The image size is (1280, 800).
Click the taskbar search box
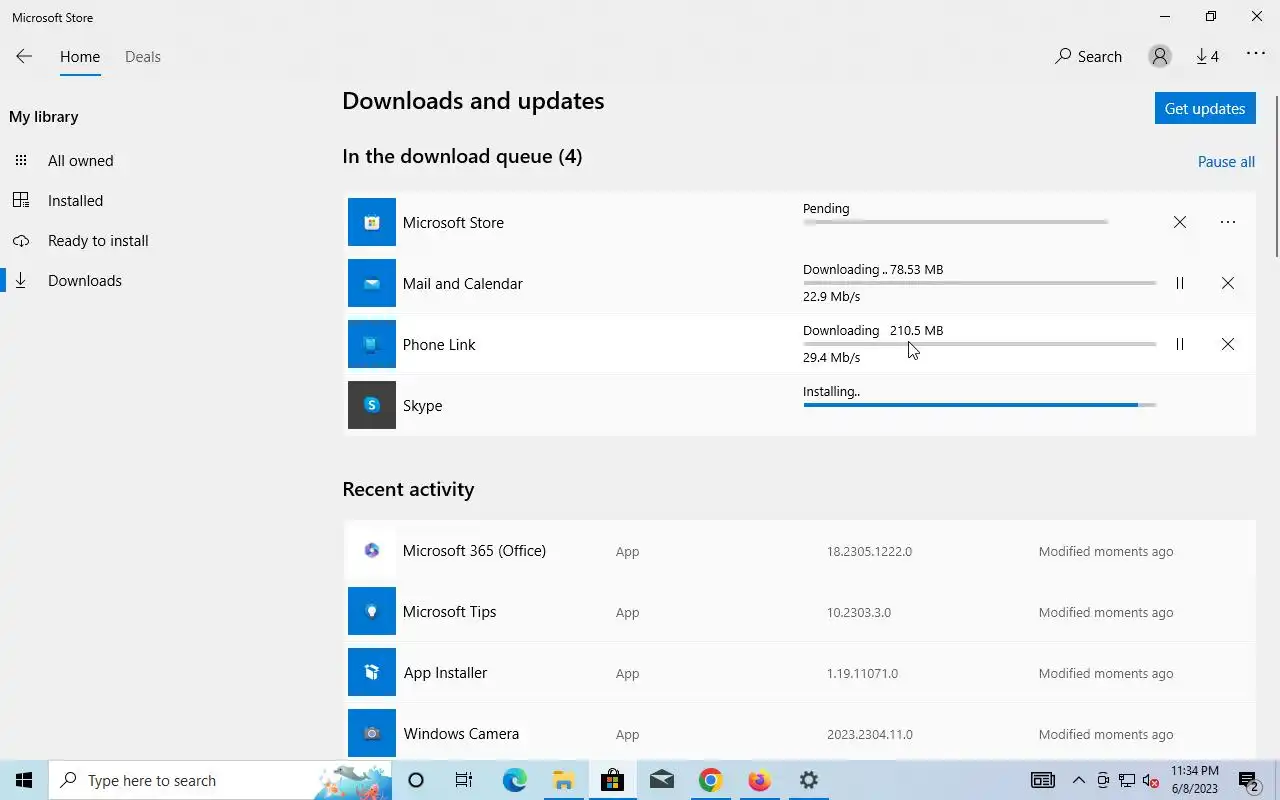pos(220,780)
